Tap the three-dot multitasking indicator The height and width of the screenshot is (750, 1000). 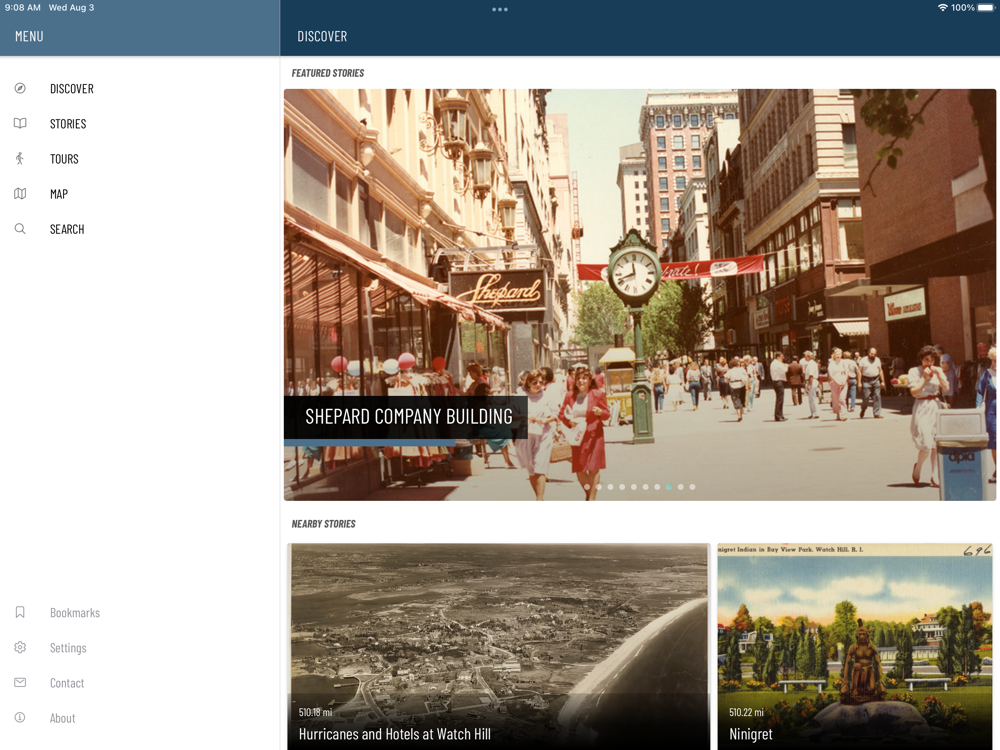500,10
